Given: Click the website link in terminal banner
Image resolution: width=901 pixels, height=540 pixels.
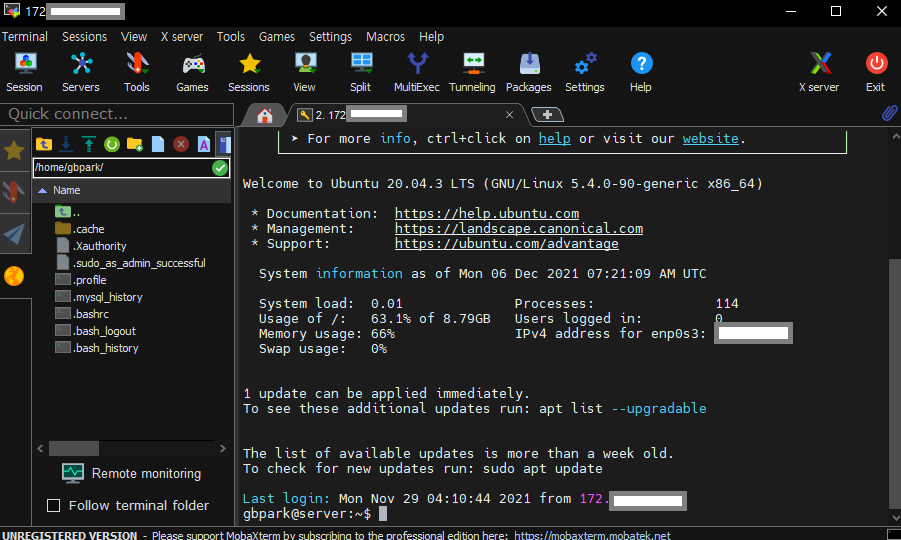Looking at the screenshot, I should [x=711, y=138].
